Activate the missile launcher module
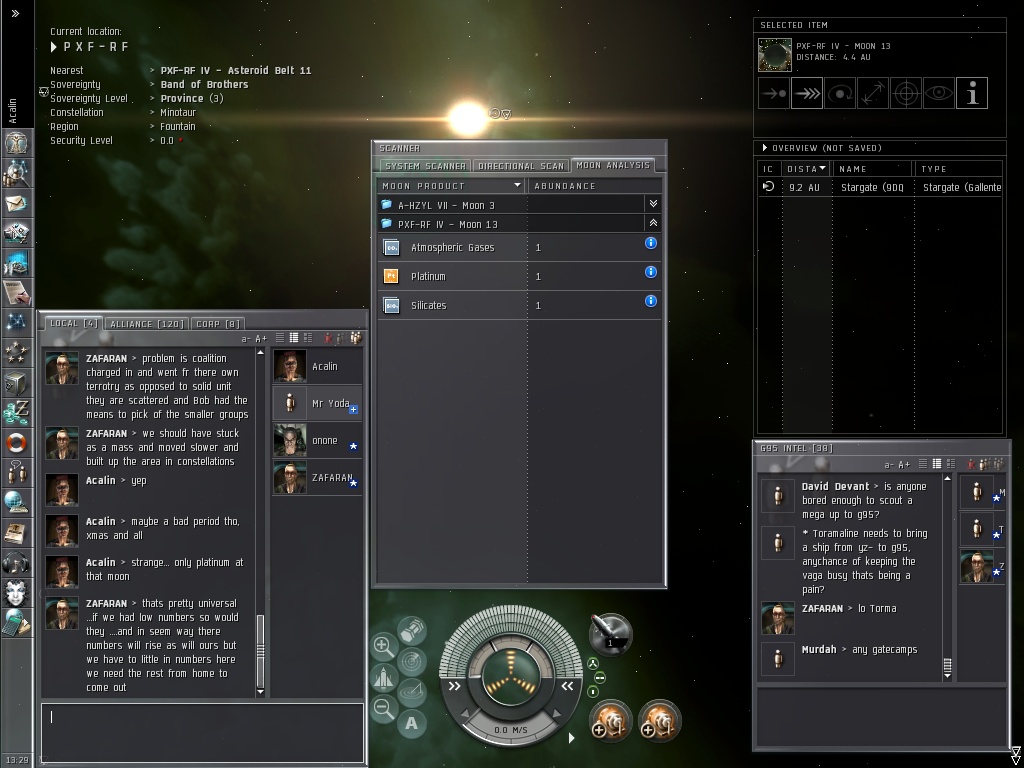Screen dimensions: 1024x768 tap(611, 633)
